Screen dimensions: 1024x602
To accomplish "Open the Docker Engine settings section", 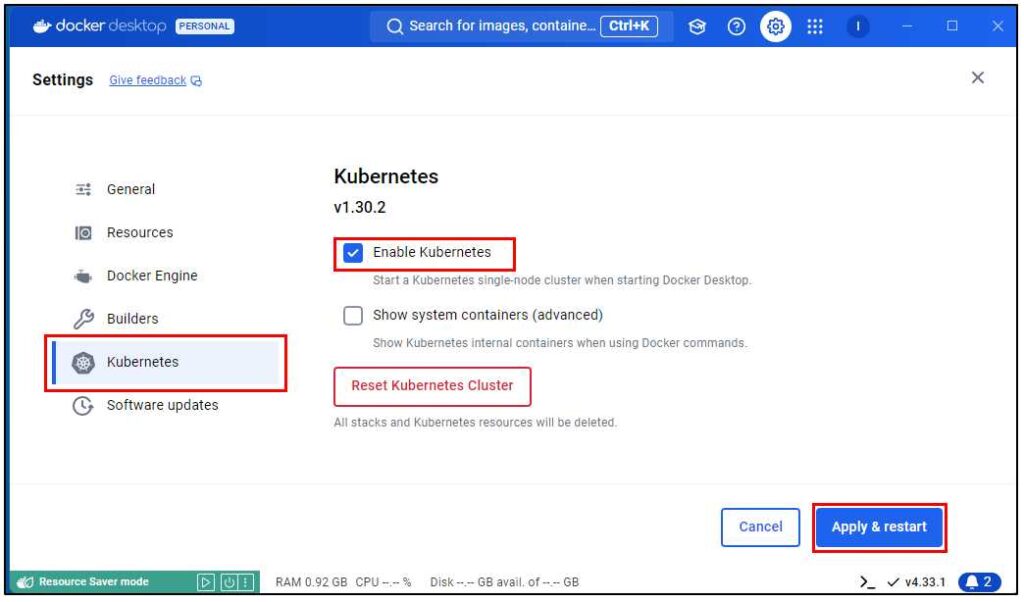I will pos(151,276).
